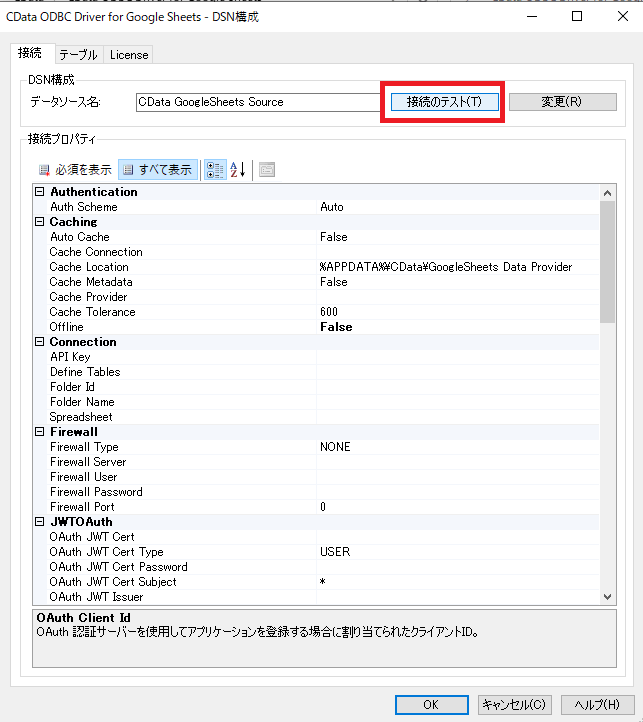This screenshot has width=643, height=722.
Task: Confirm with the OK button
Action: click(x=432, y=705)
